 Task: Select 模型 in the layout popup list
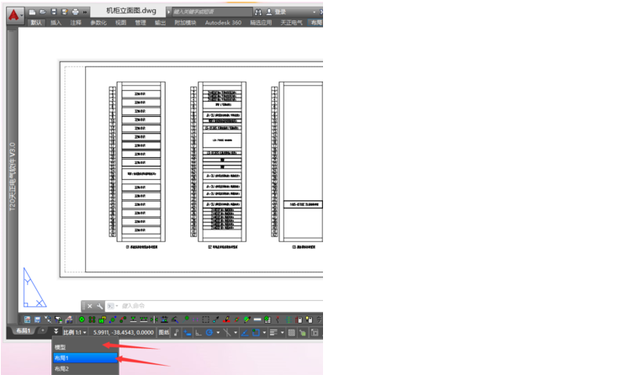[x=85, y=347]
